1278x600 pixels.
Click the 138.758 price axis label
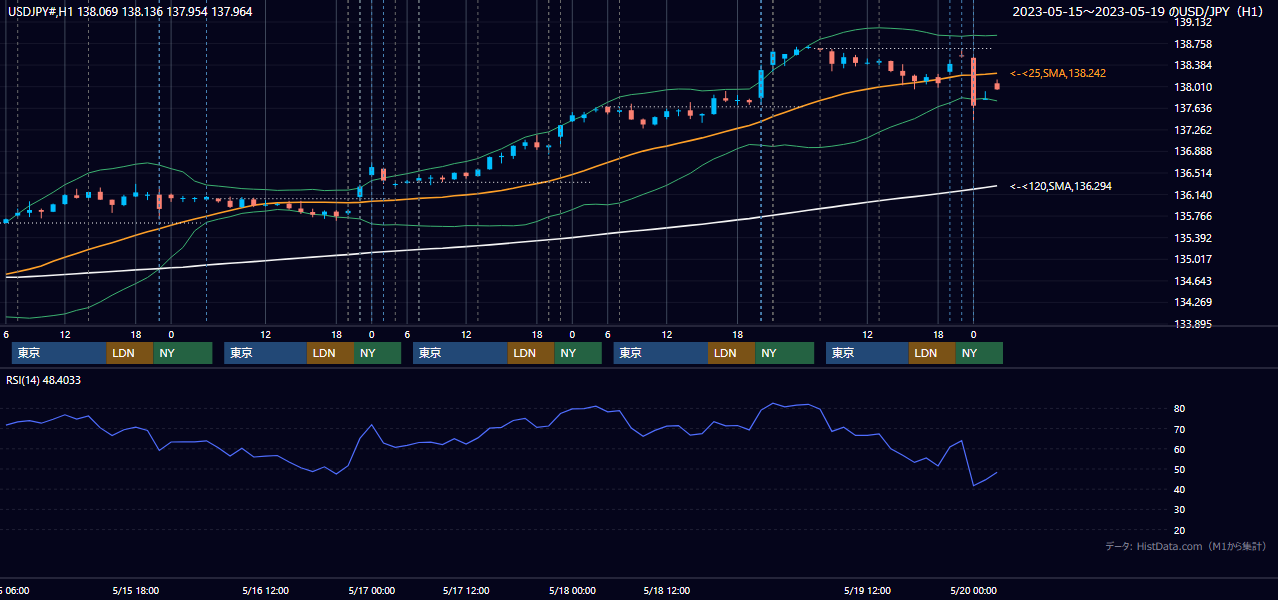point(1193,44)
